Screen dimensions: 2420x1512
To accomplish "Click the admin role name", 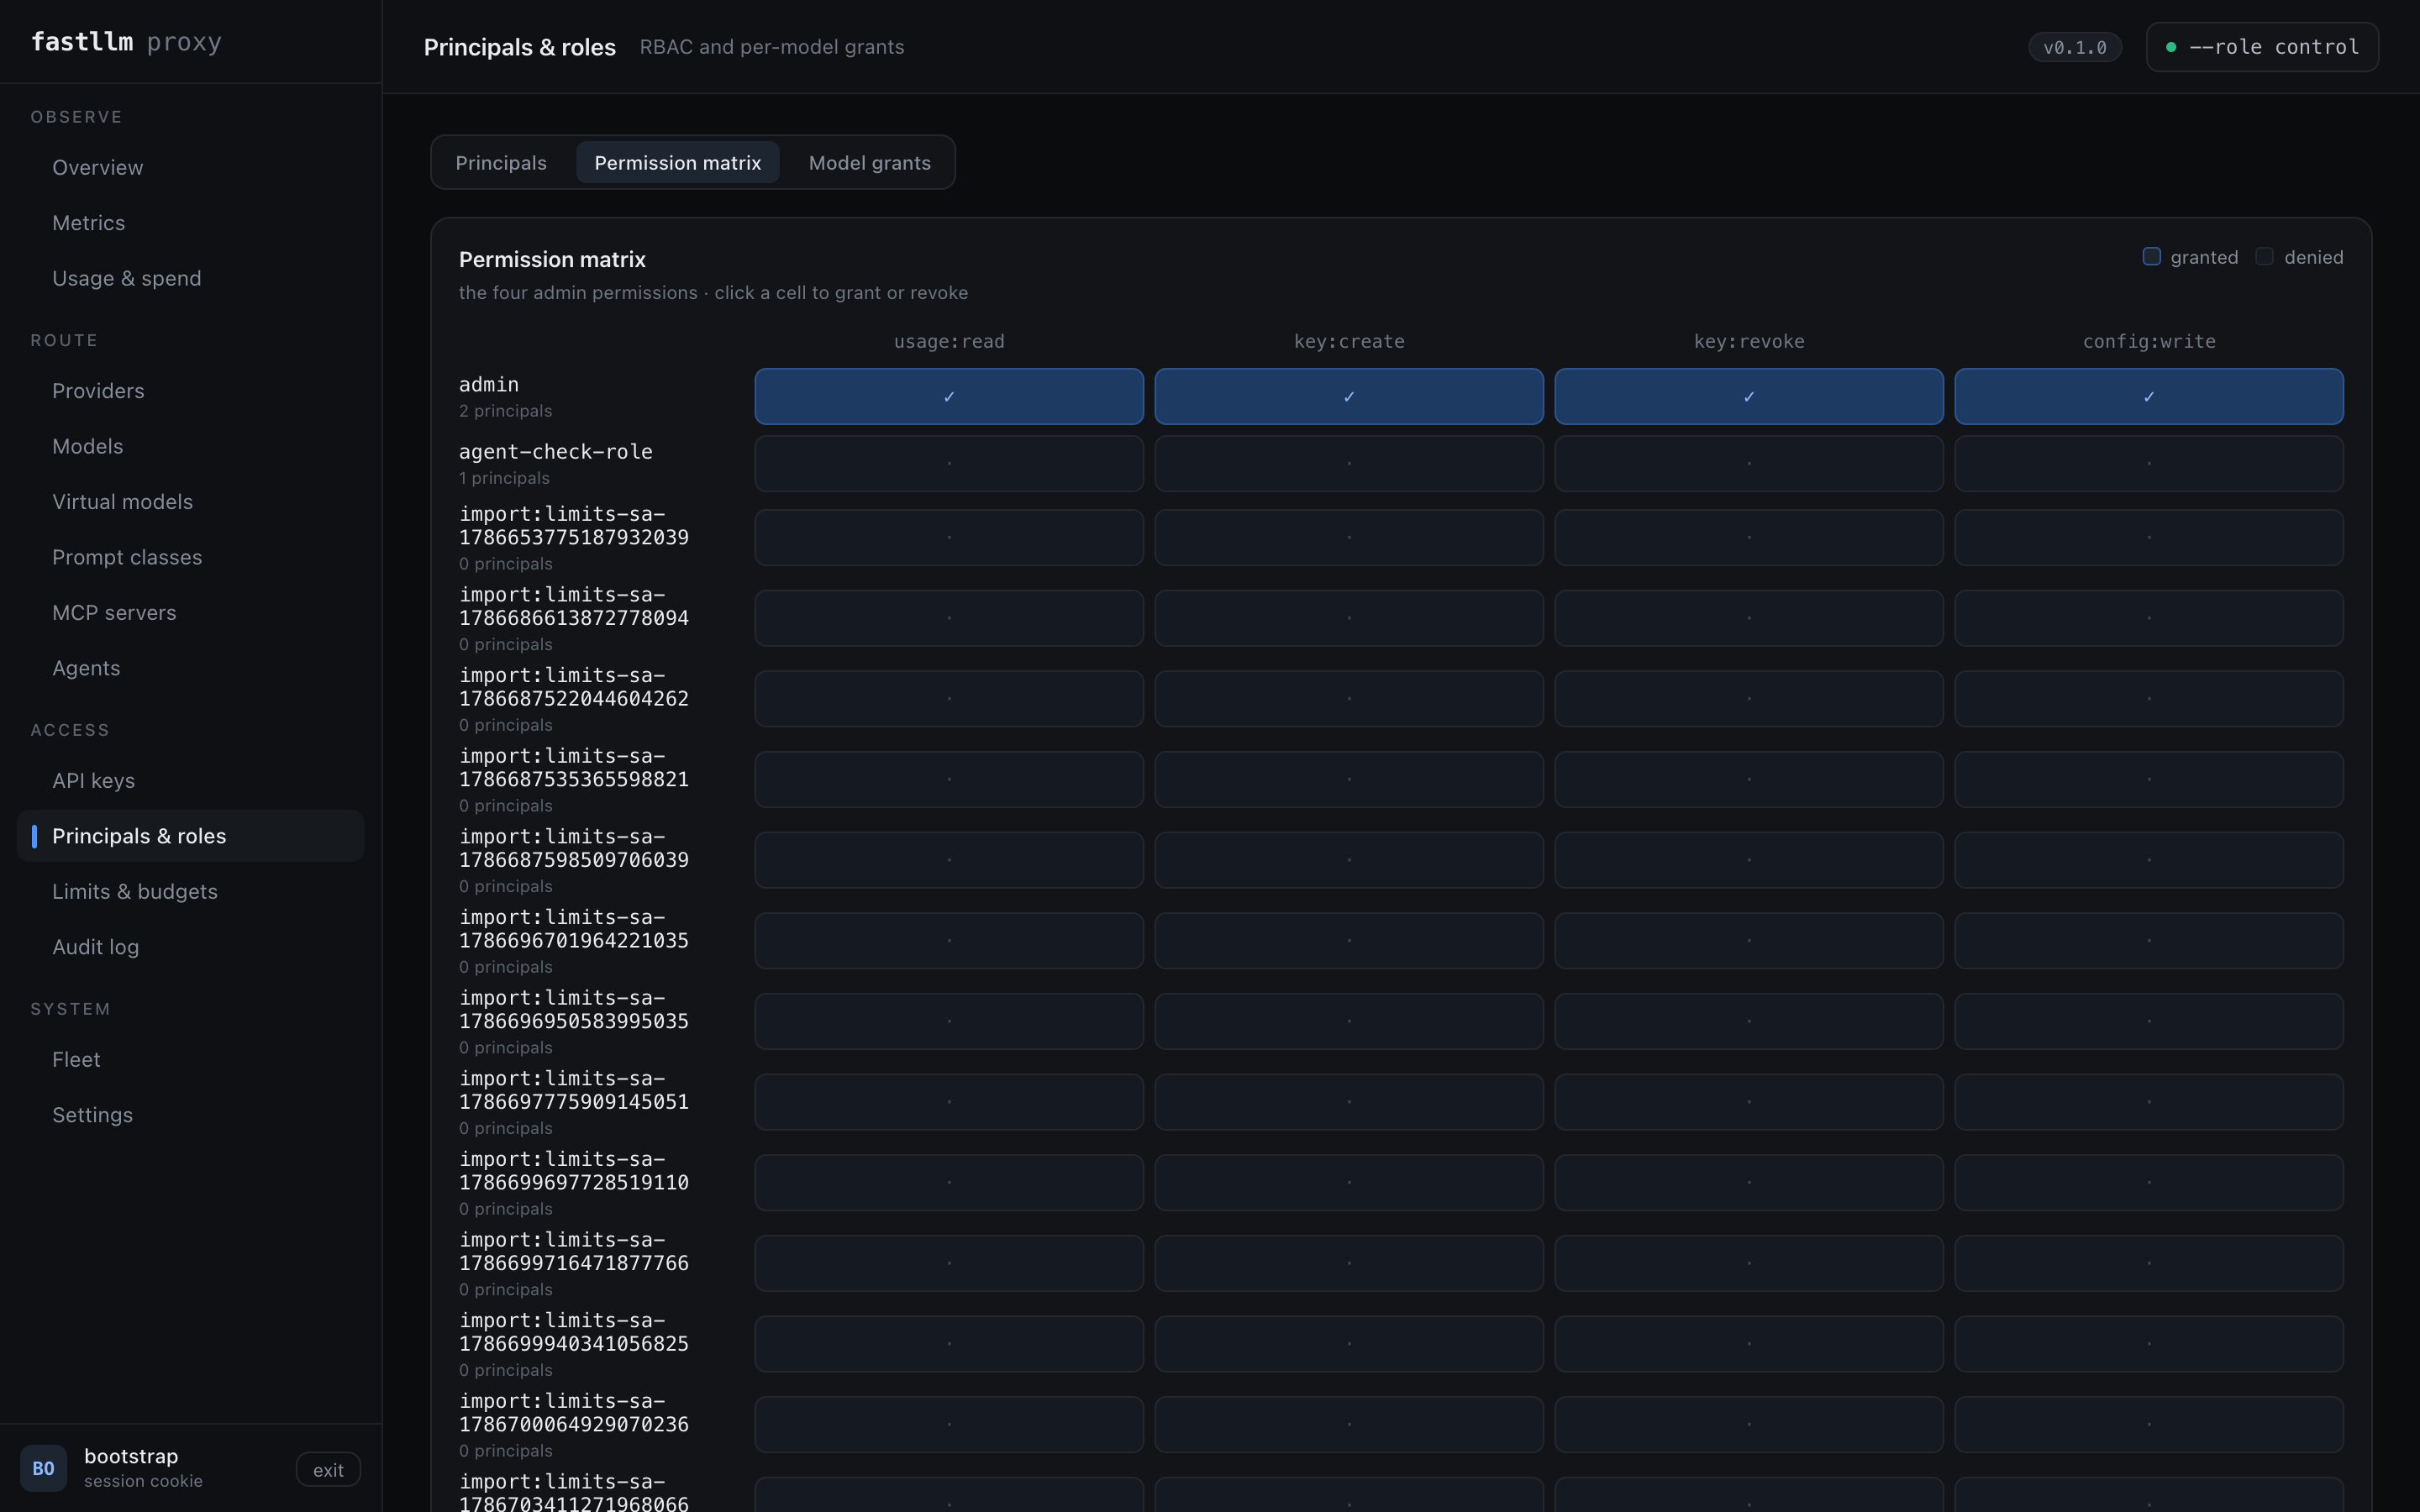I will (x=489, y=385).
